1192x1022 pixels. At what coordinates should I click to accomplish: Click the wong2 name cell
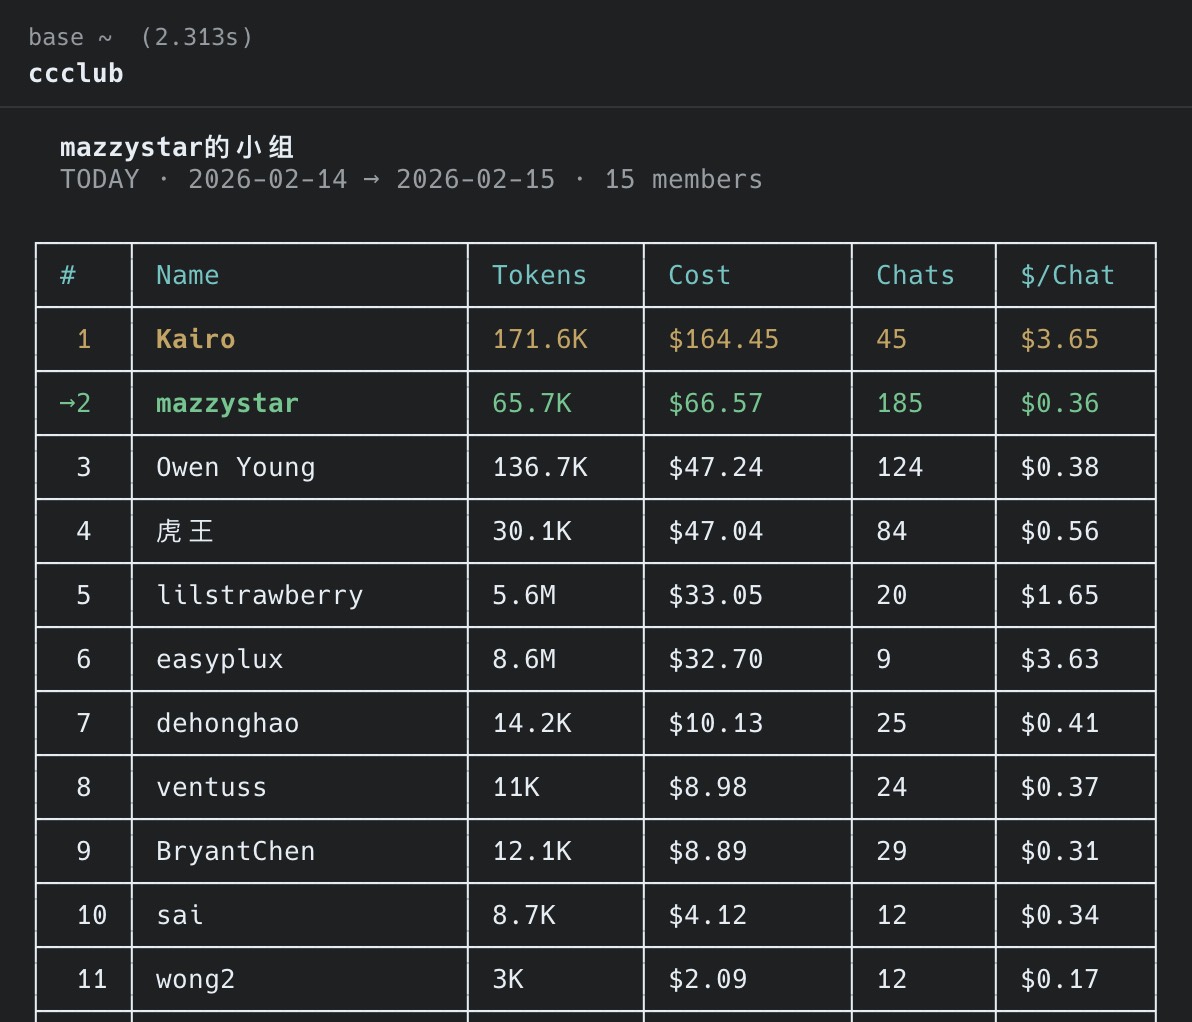196,979
